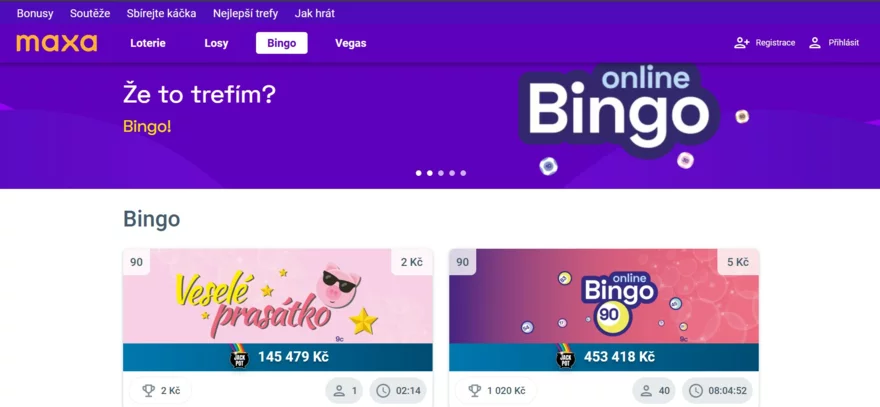
Task: Click the trophy icon showing 2 Kč
Action: (148, 390)
